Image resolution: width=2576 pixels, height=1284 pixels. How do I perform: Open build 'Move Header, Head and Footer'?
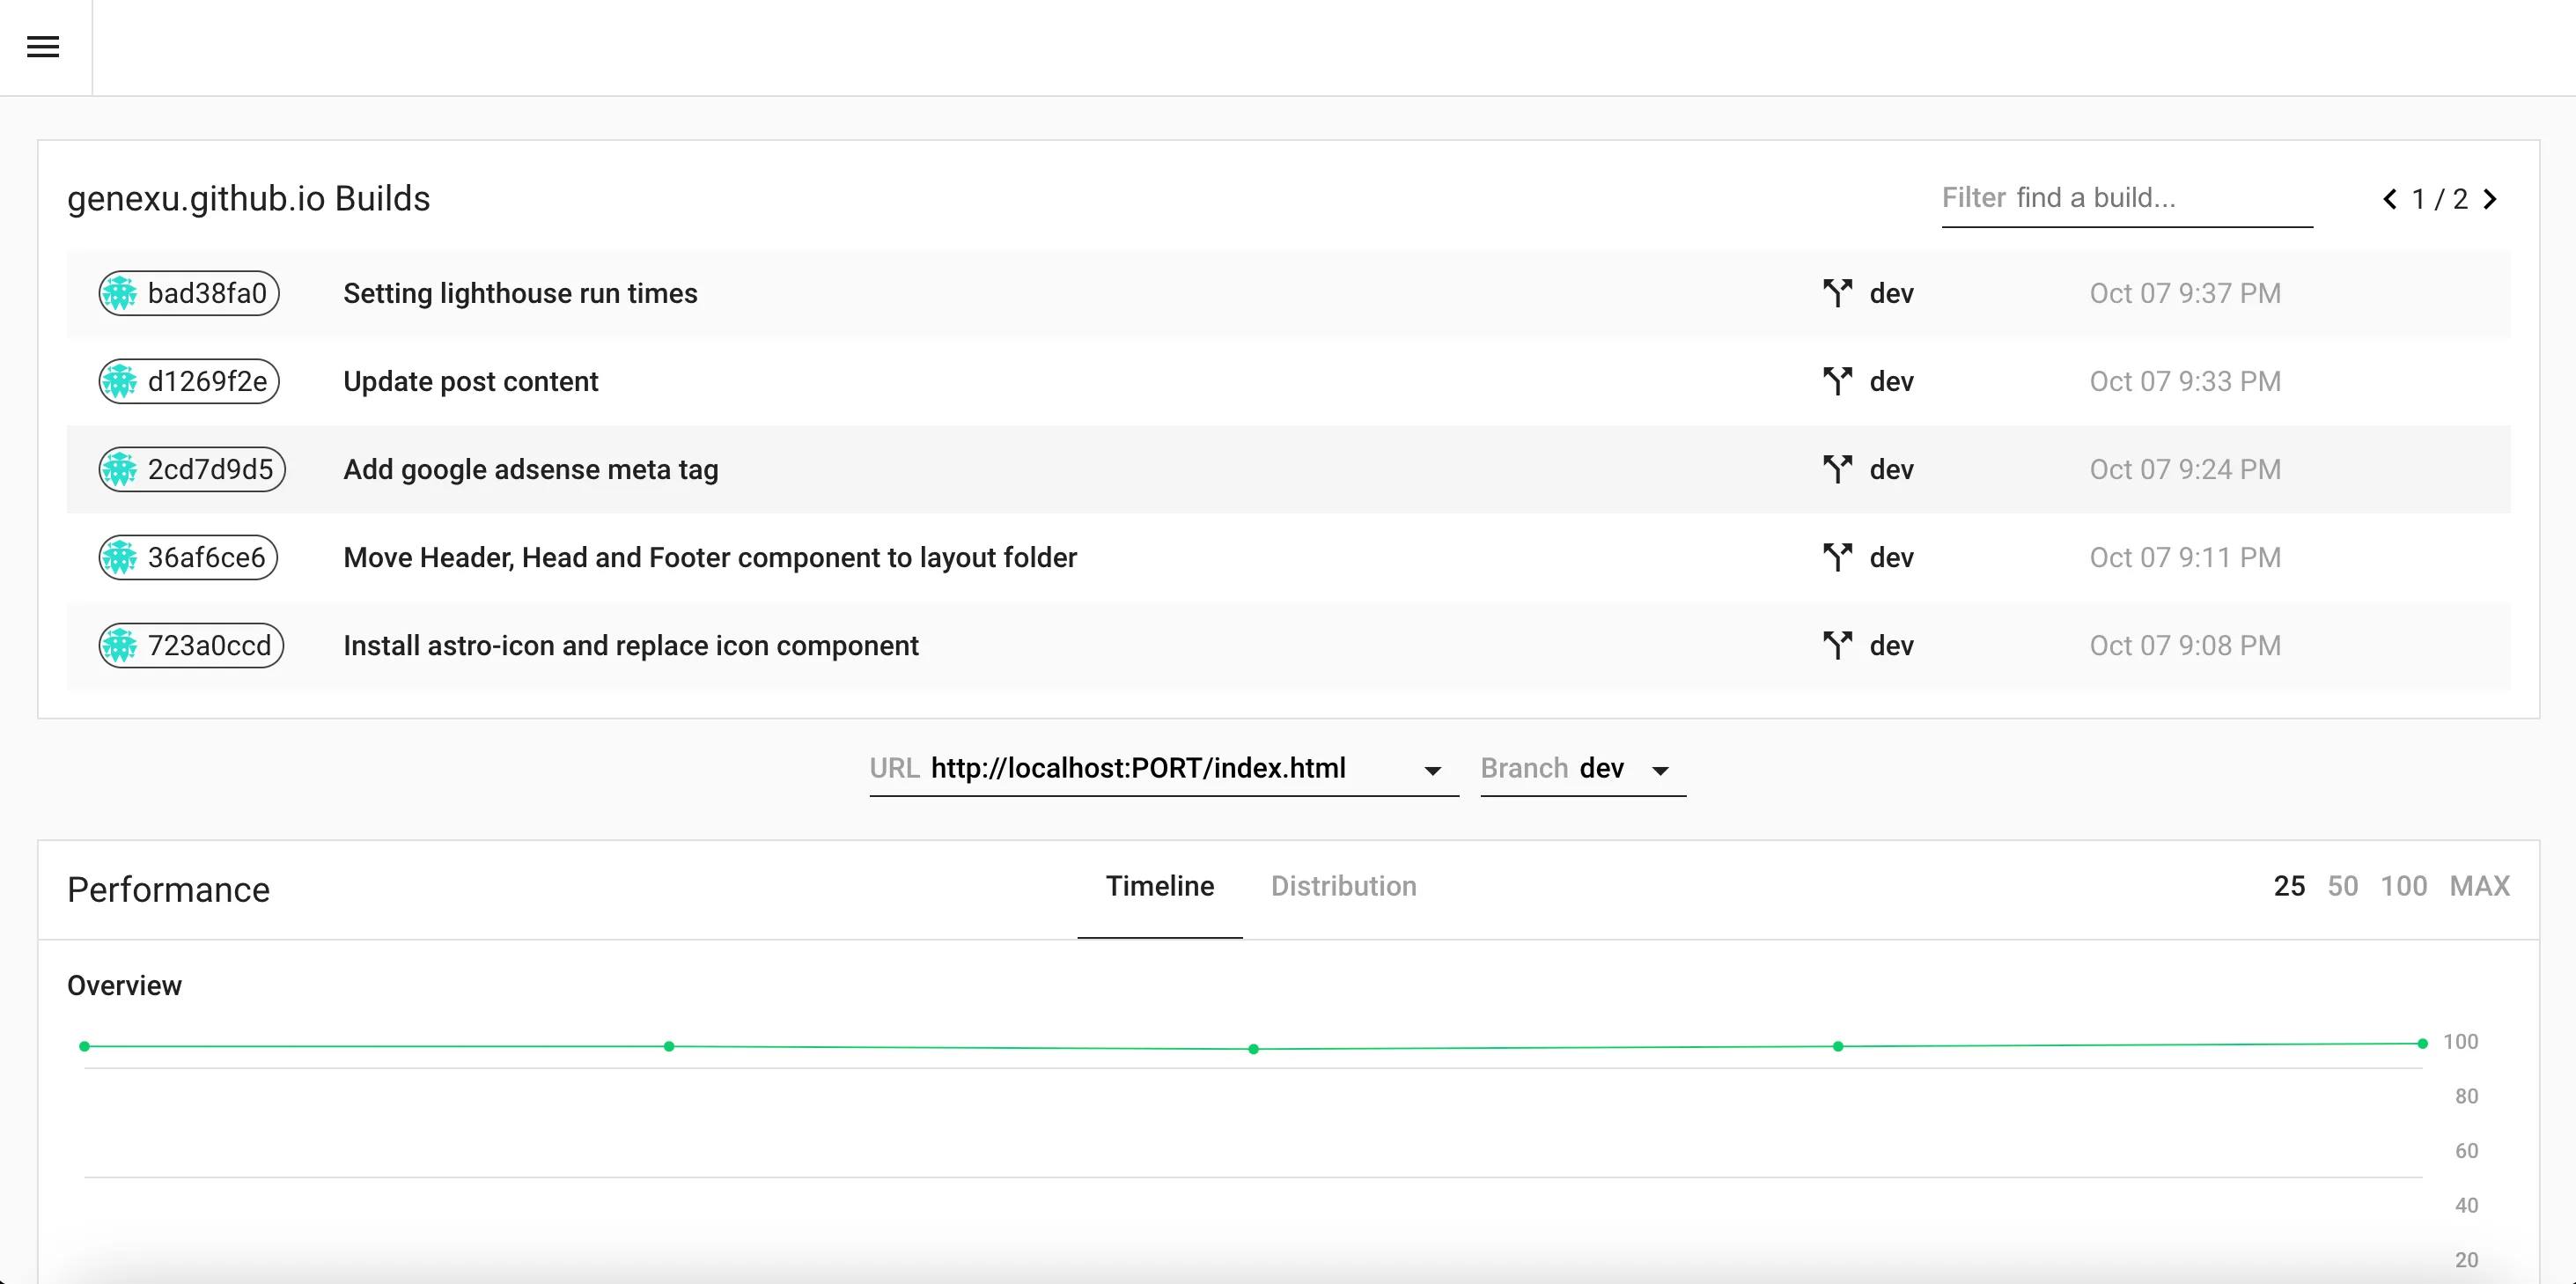(x=709, y=558)
